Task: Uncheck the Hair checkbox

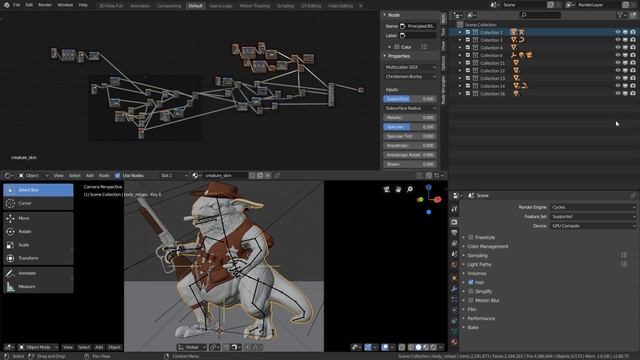Action: (471, 282)
